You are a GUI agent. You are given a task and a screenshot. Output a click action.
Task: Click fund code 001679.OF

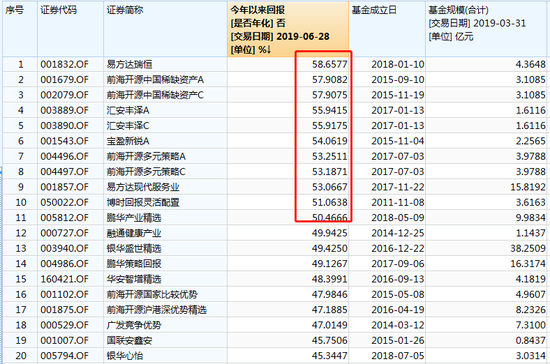coord(65,80)
